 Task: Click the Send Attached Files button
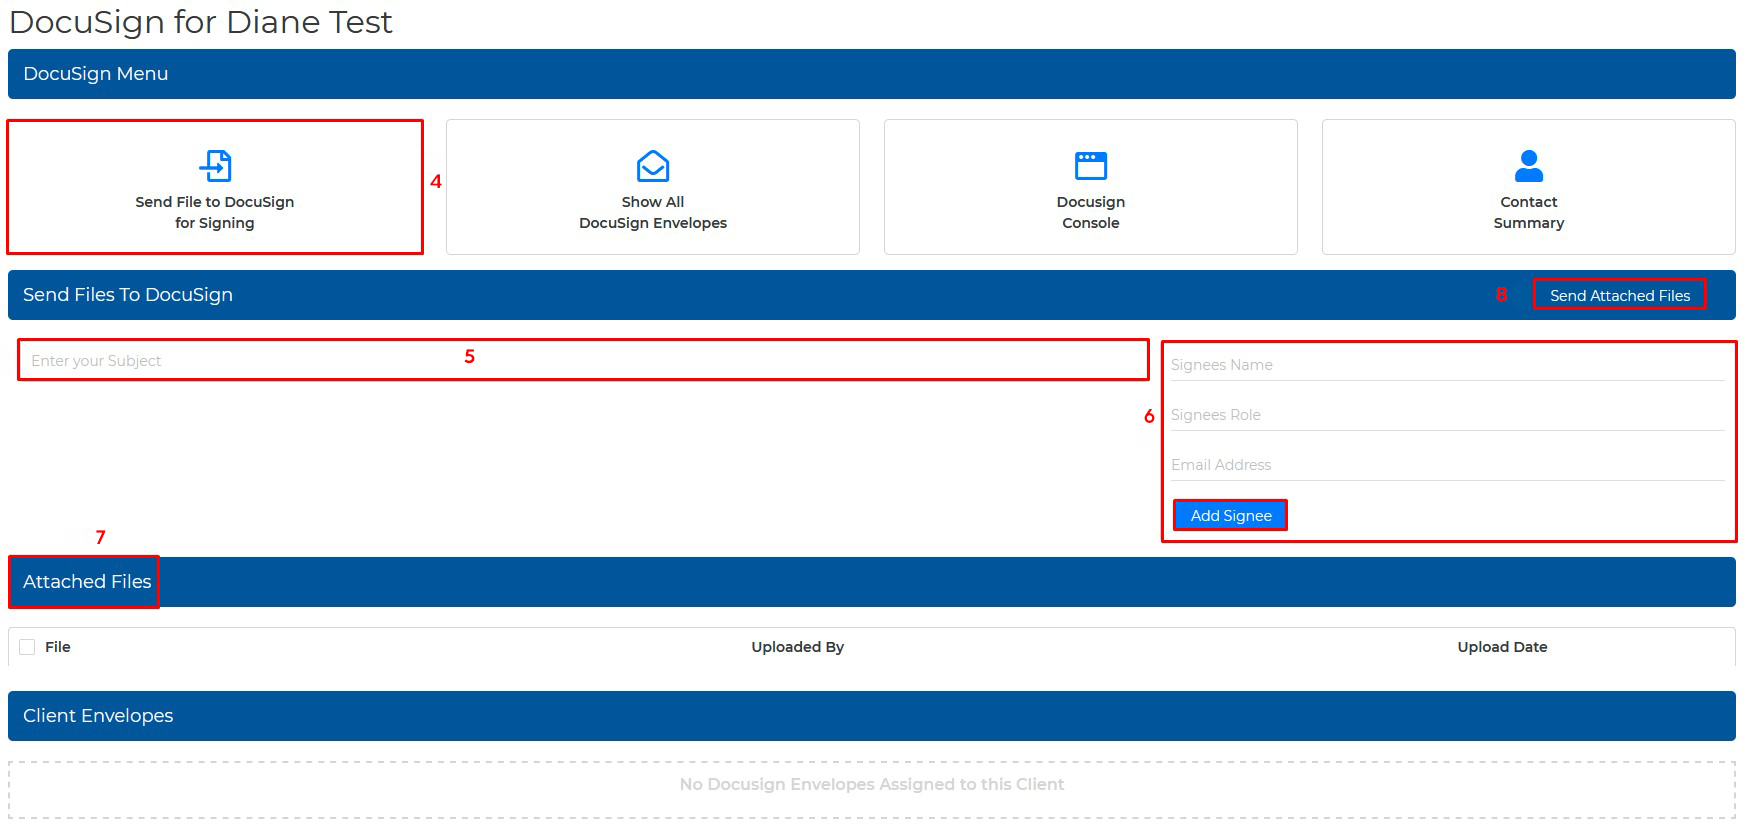[1620, 295]
